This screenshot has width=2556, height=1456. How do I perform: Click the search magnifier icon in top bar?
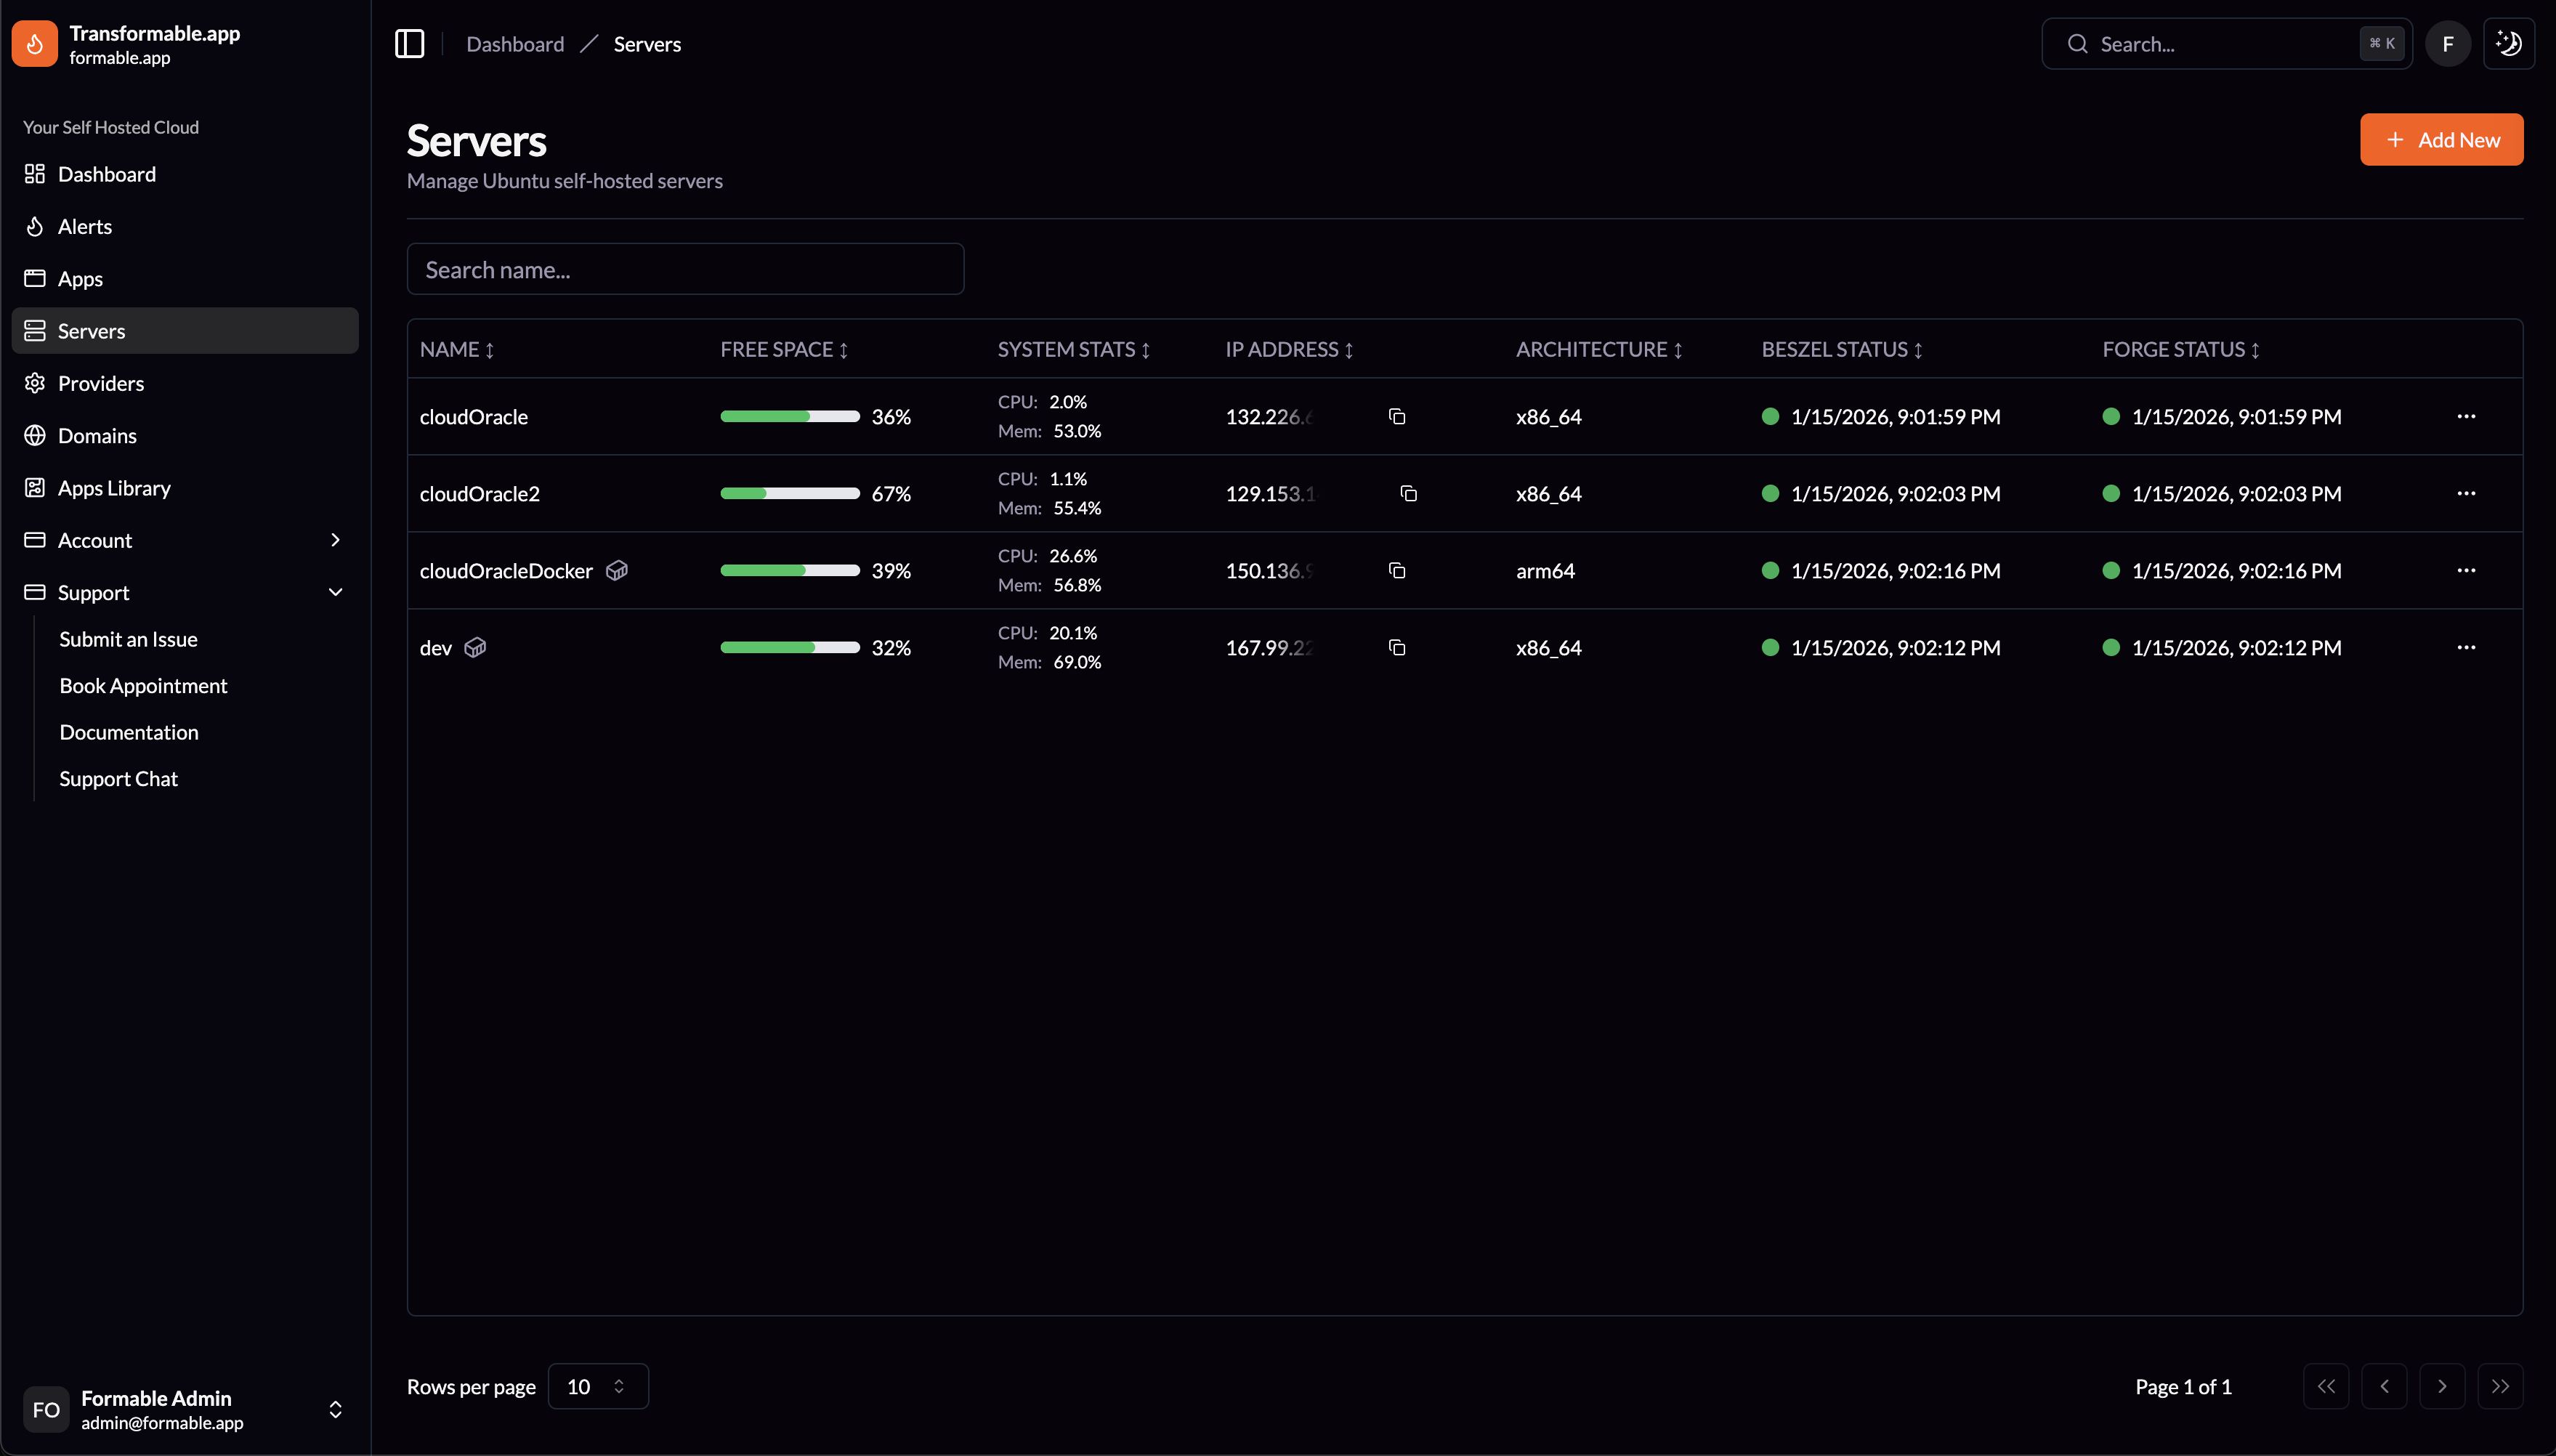point(2077,43)
